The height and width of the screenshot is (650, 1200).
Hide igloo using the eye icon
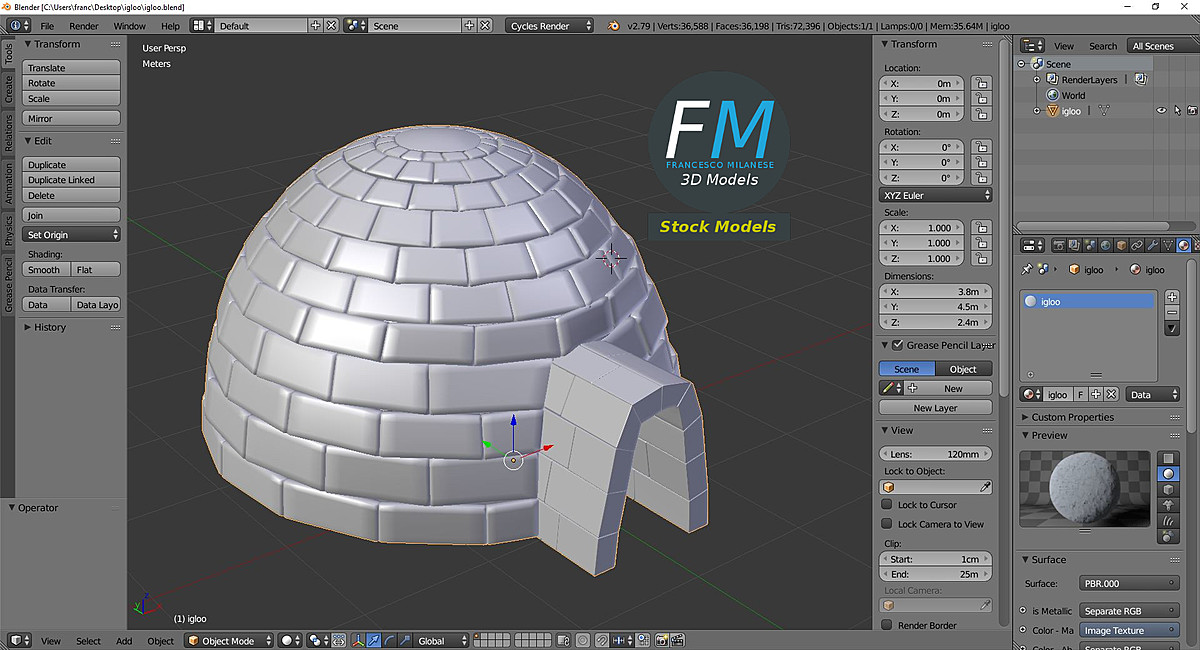pyautogui.click(x=1161, y=111)
